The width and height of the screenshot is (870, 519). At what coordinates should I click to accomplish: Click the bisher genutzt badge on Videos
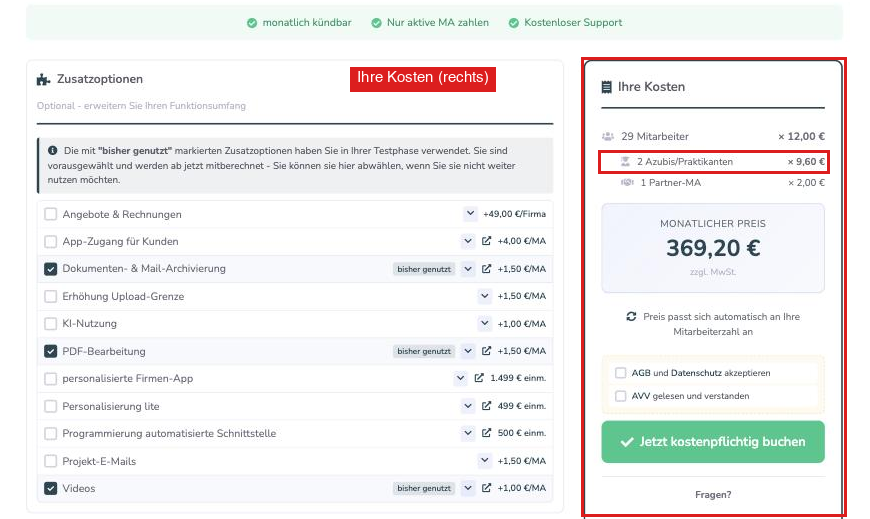tap(424, 488)
